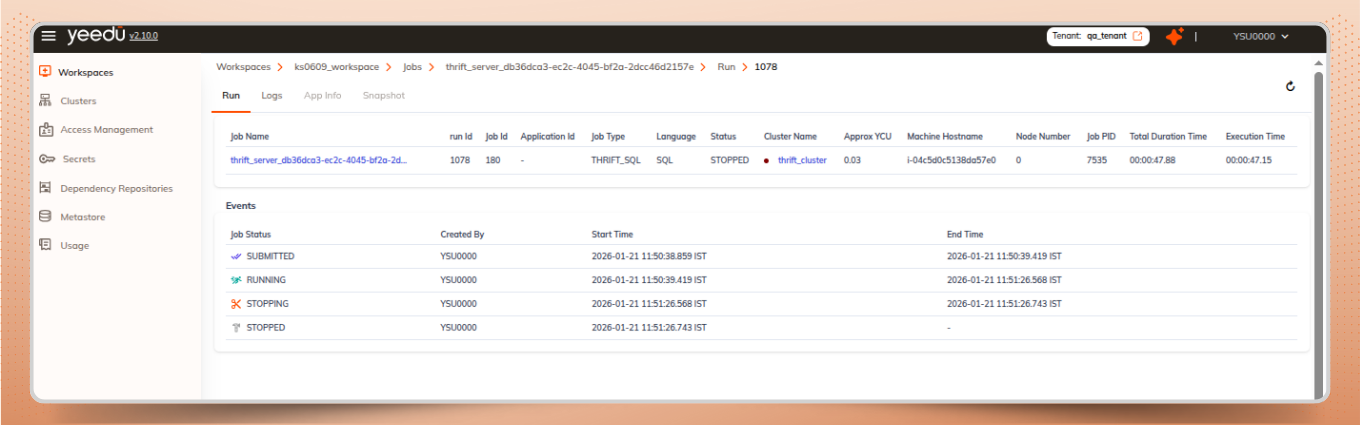Click total duration 00:00:47.88
Screen dimensions: 1360x425
coord(1152,160)
